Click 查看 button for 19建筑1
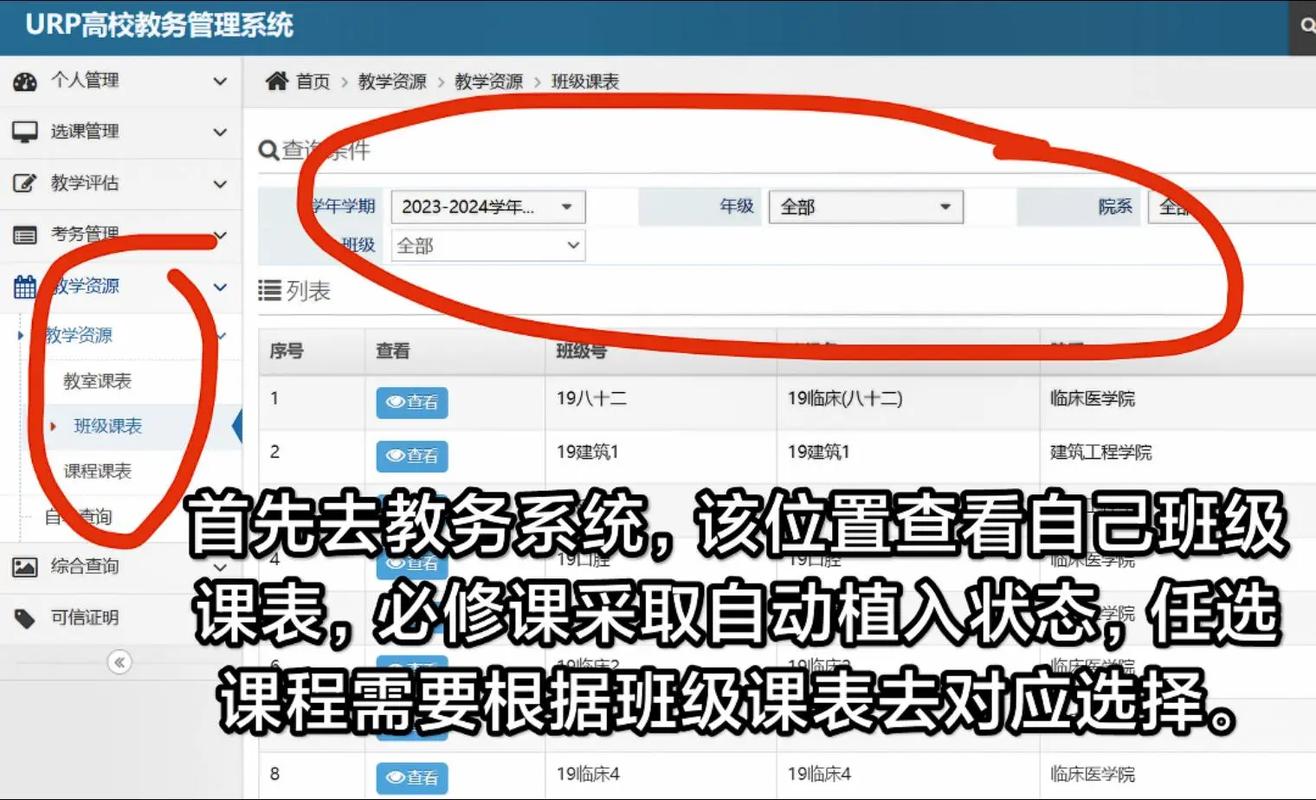 pyautogui.click(x=412, y=455)
